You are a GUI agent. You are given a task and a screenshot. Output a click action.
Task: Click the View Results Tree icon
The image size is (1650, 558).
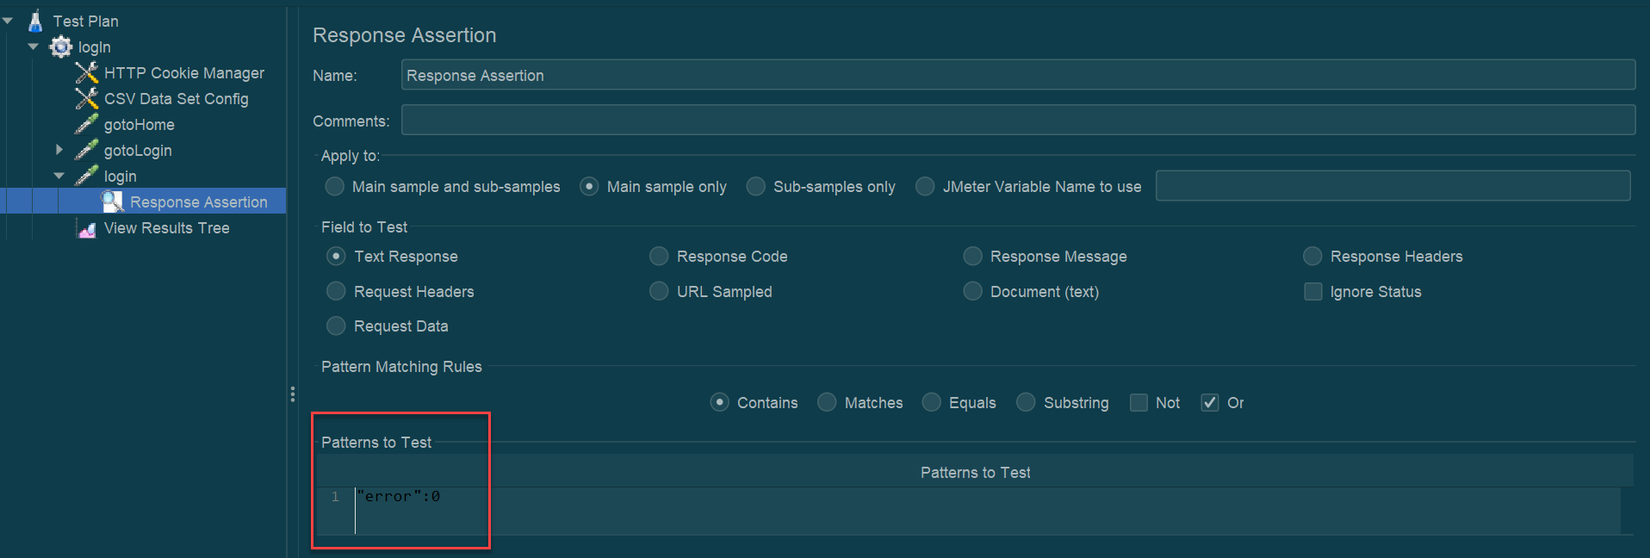pyautogui.click(x=87, y=228)
